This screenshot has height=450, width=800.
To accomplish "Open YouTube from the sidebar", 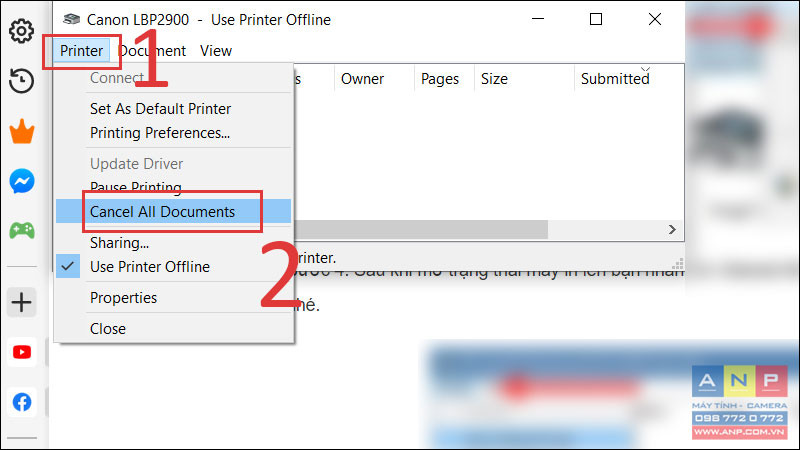I will (x=22, y=352).
